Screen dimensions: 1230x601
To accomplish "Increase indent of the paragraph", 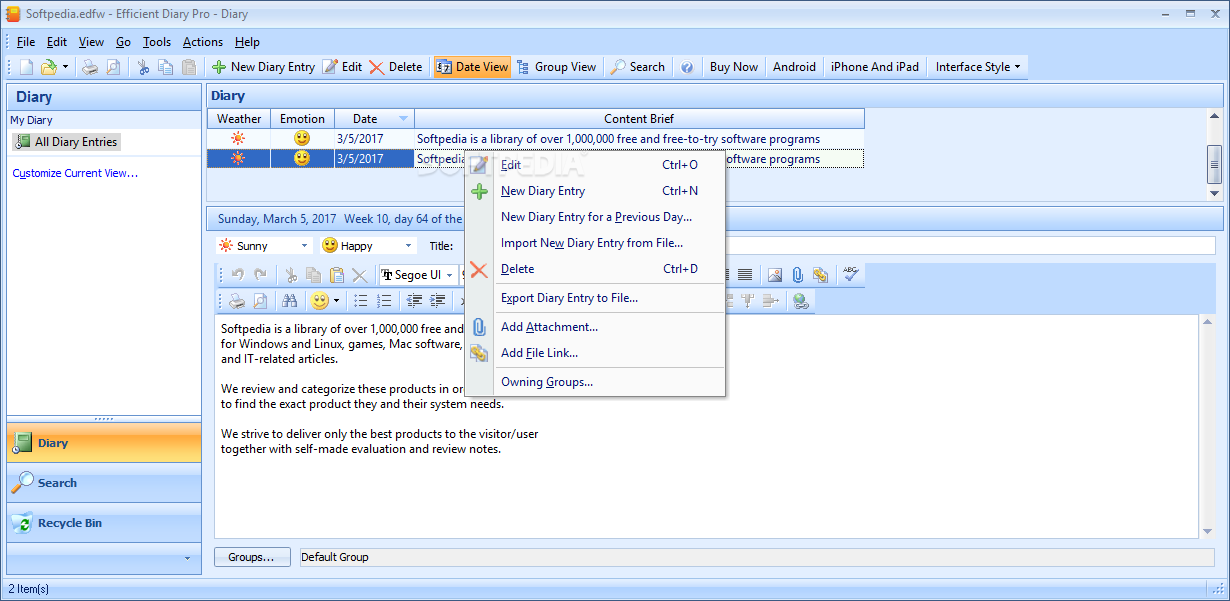I will [x=437, y=300].
